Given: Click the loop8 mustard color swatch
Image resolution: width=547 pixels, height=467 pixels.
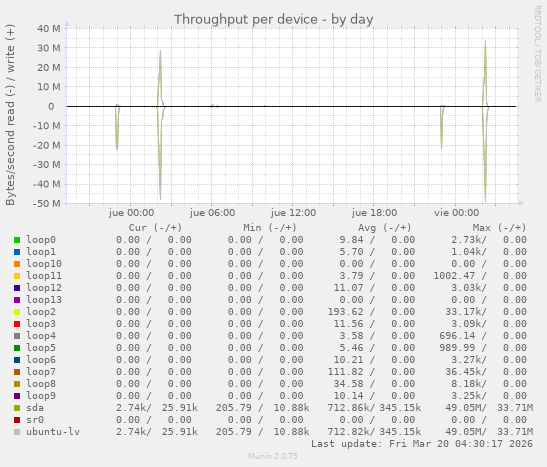Looking at the screenshot, I should 17,384.
